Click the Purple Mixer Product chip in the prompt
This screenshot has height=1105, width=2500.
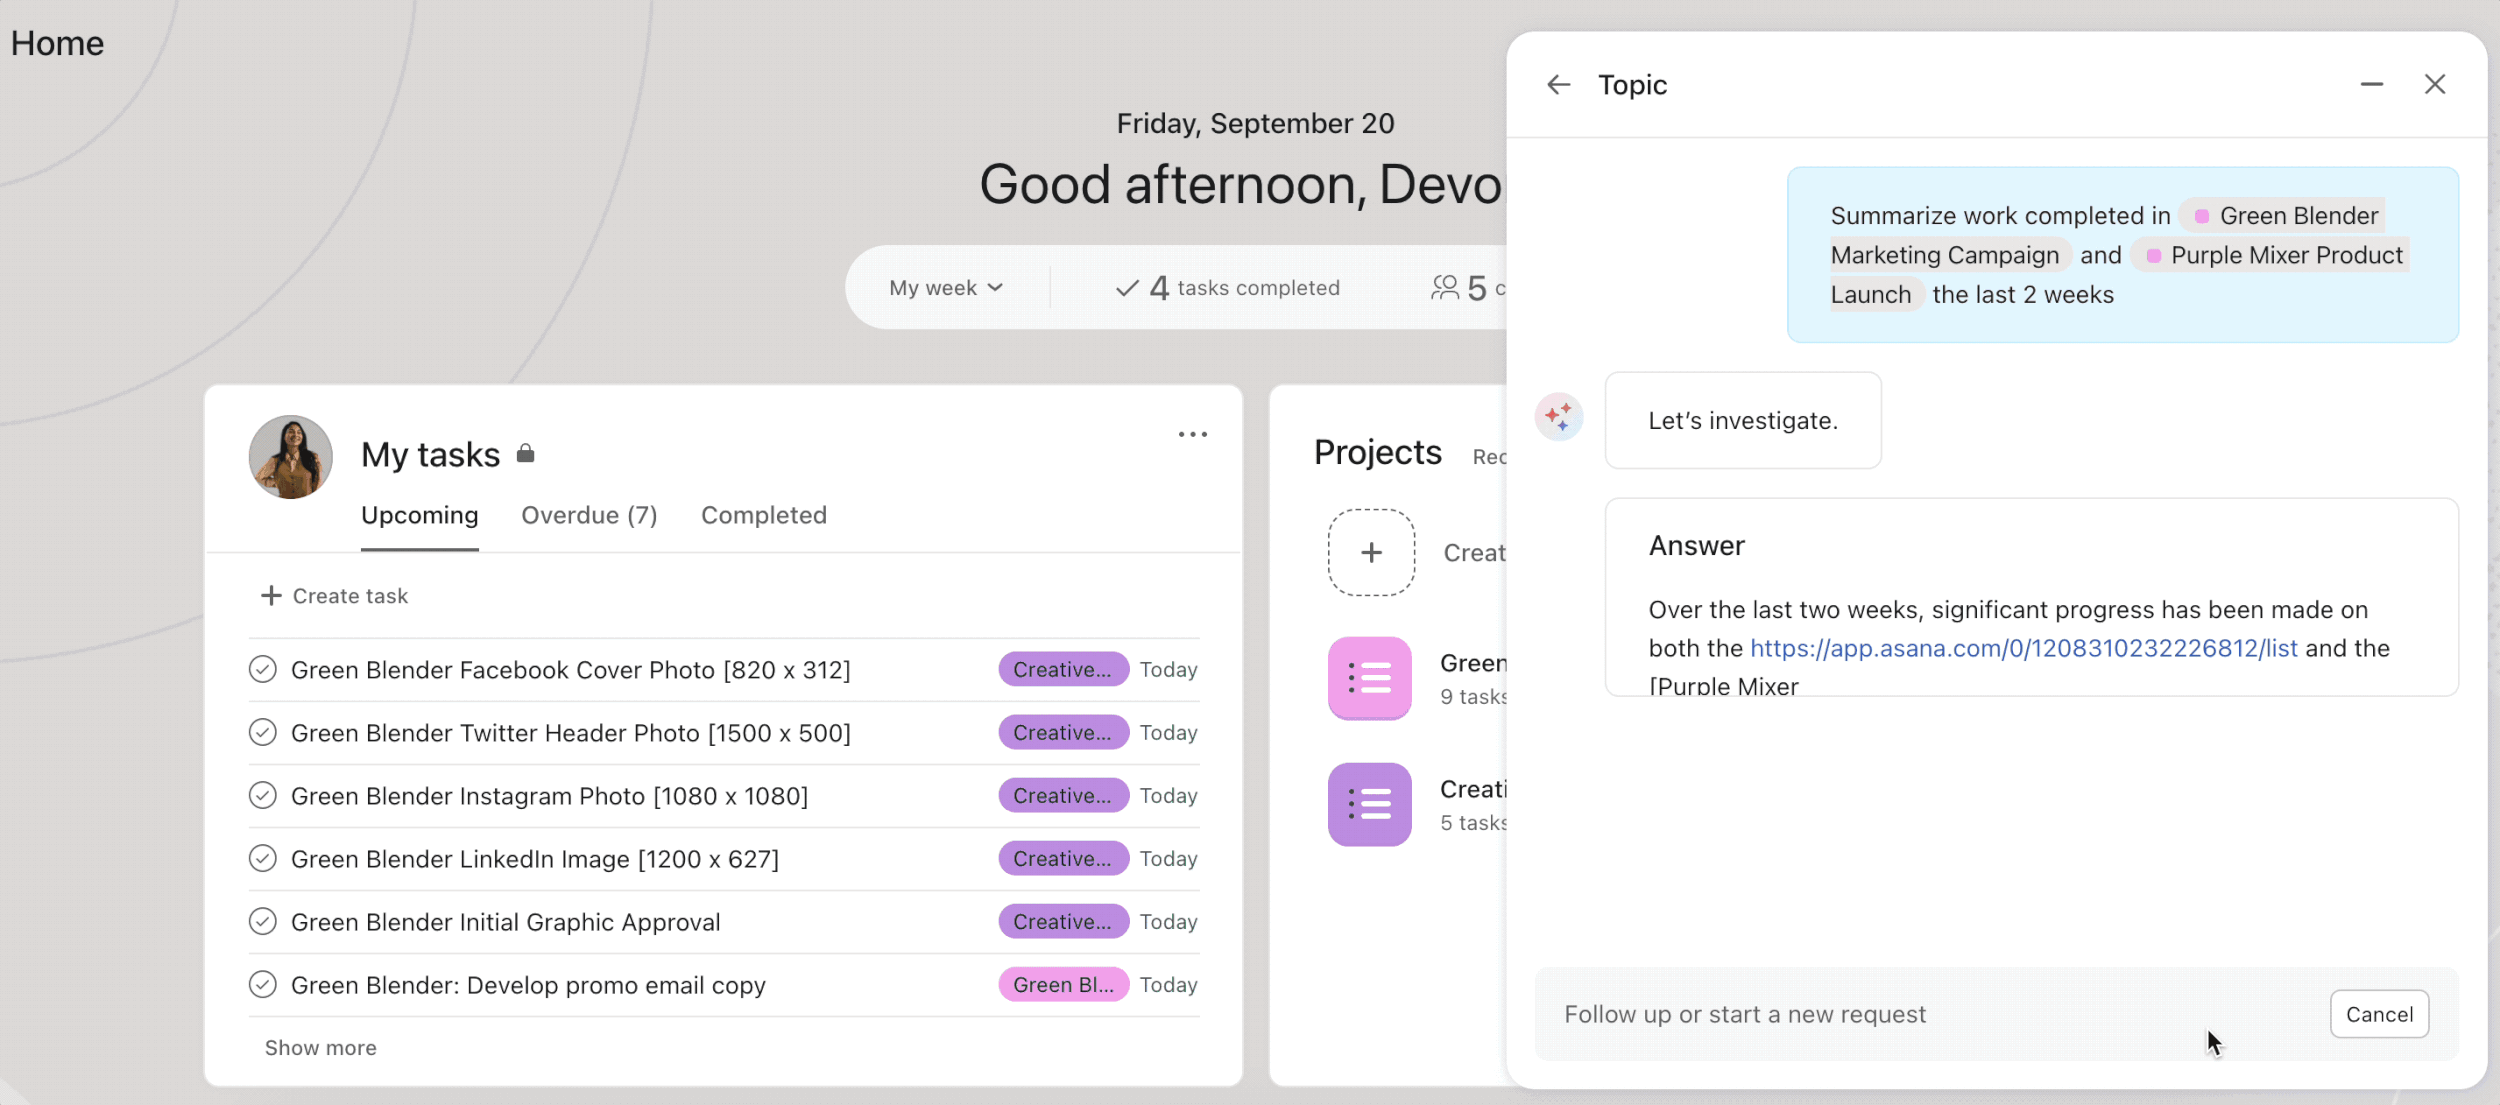click(x=2270, y=255)
